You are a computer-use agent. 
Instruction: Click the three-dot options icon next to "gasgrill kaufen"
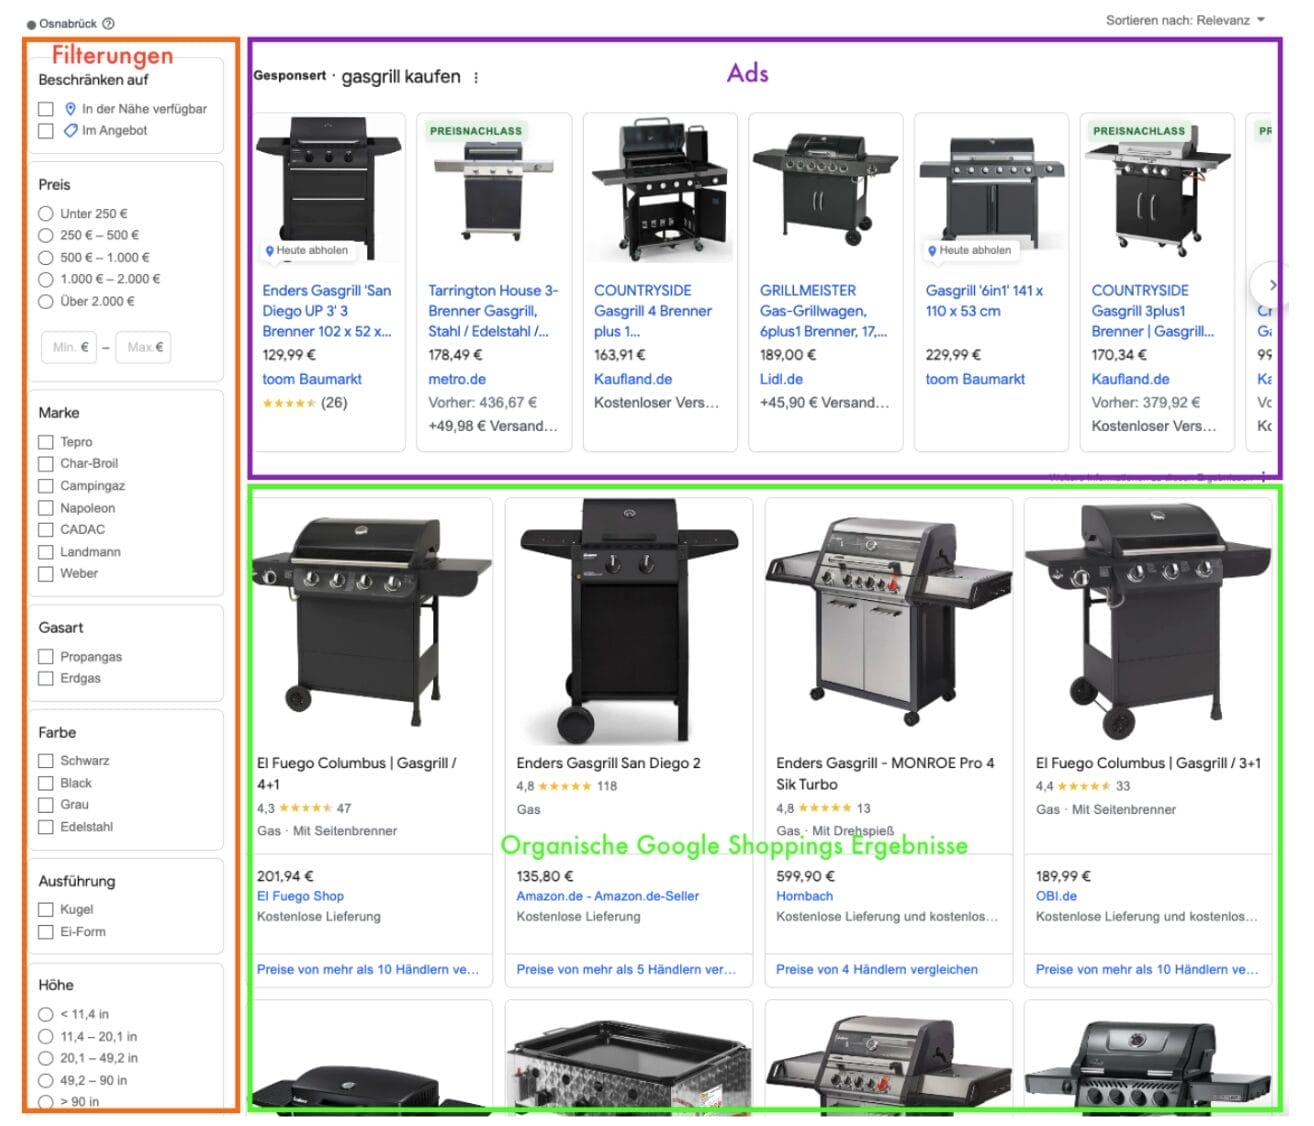(x=477, y=76)
